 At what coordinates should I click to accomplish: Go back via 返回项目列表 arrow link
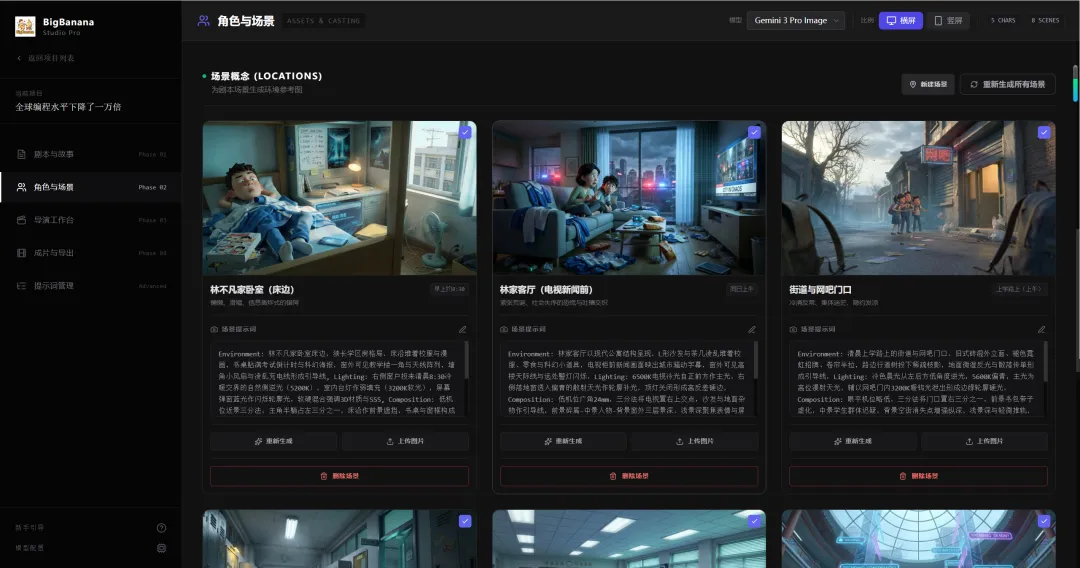[x=45, y=59]
